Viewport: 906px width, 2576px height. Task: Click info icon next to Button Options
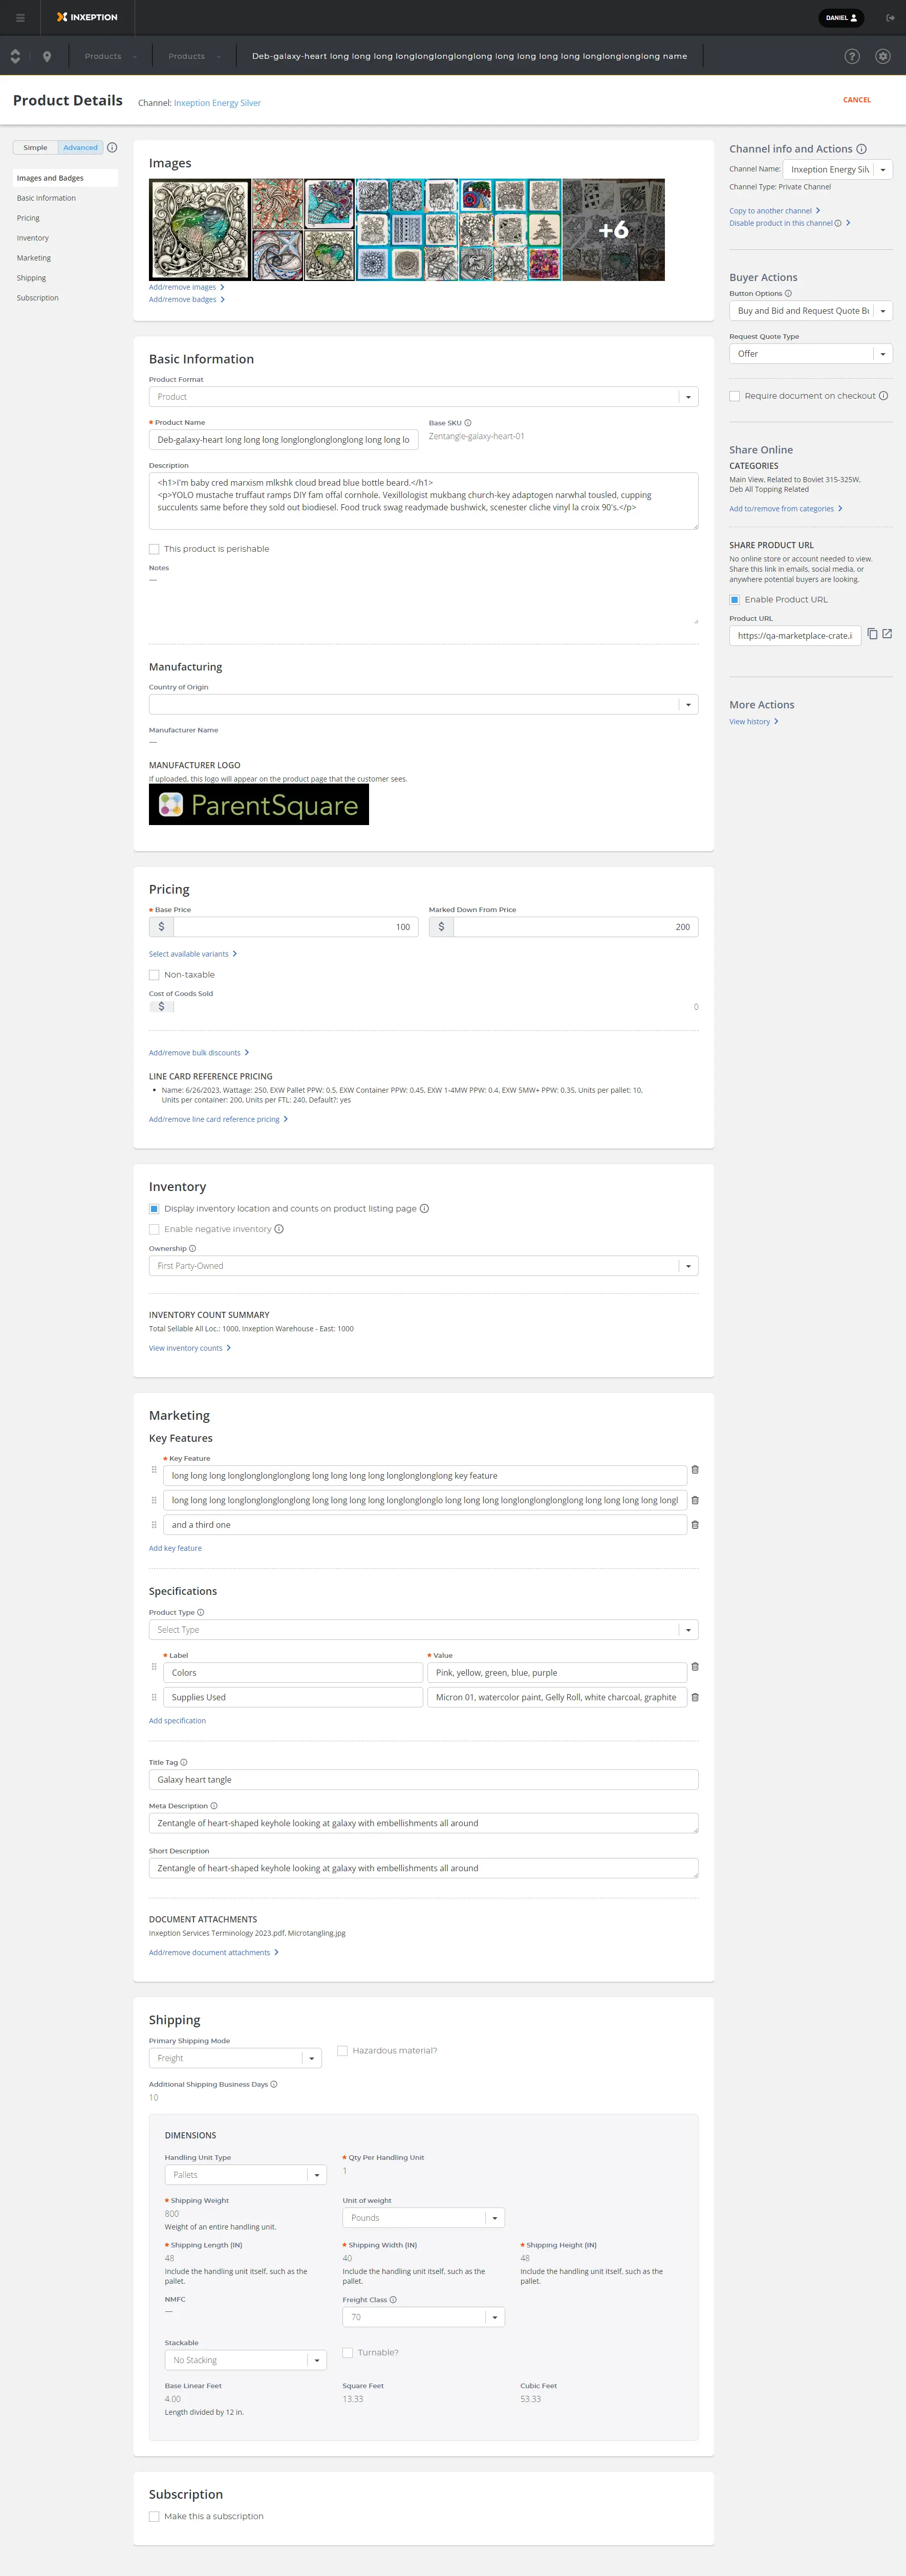coord(788,293)
